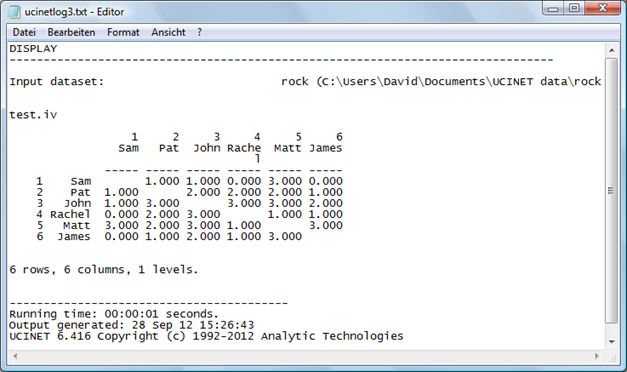Open the Bearbeiten menu
Viewport: 627px width, 372px height.
point(71,32)
